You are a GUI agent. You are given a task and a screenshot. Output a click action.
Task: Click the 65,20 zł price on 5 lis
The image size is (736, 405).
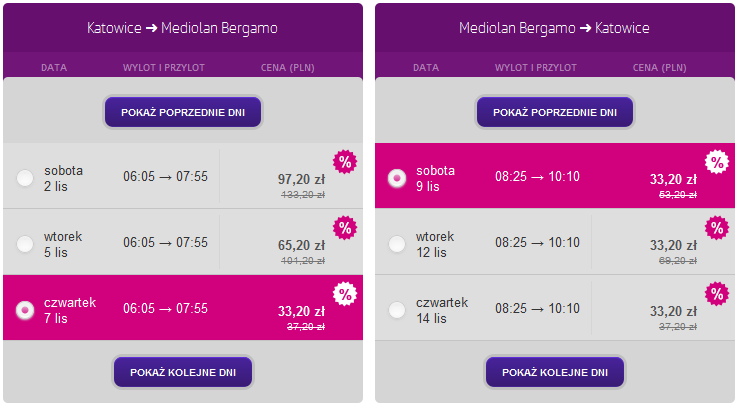click(301, 245)
